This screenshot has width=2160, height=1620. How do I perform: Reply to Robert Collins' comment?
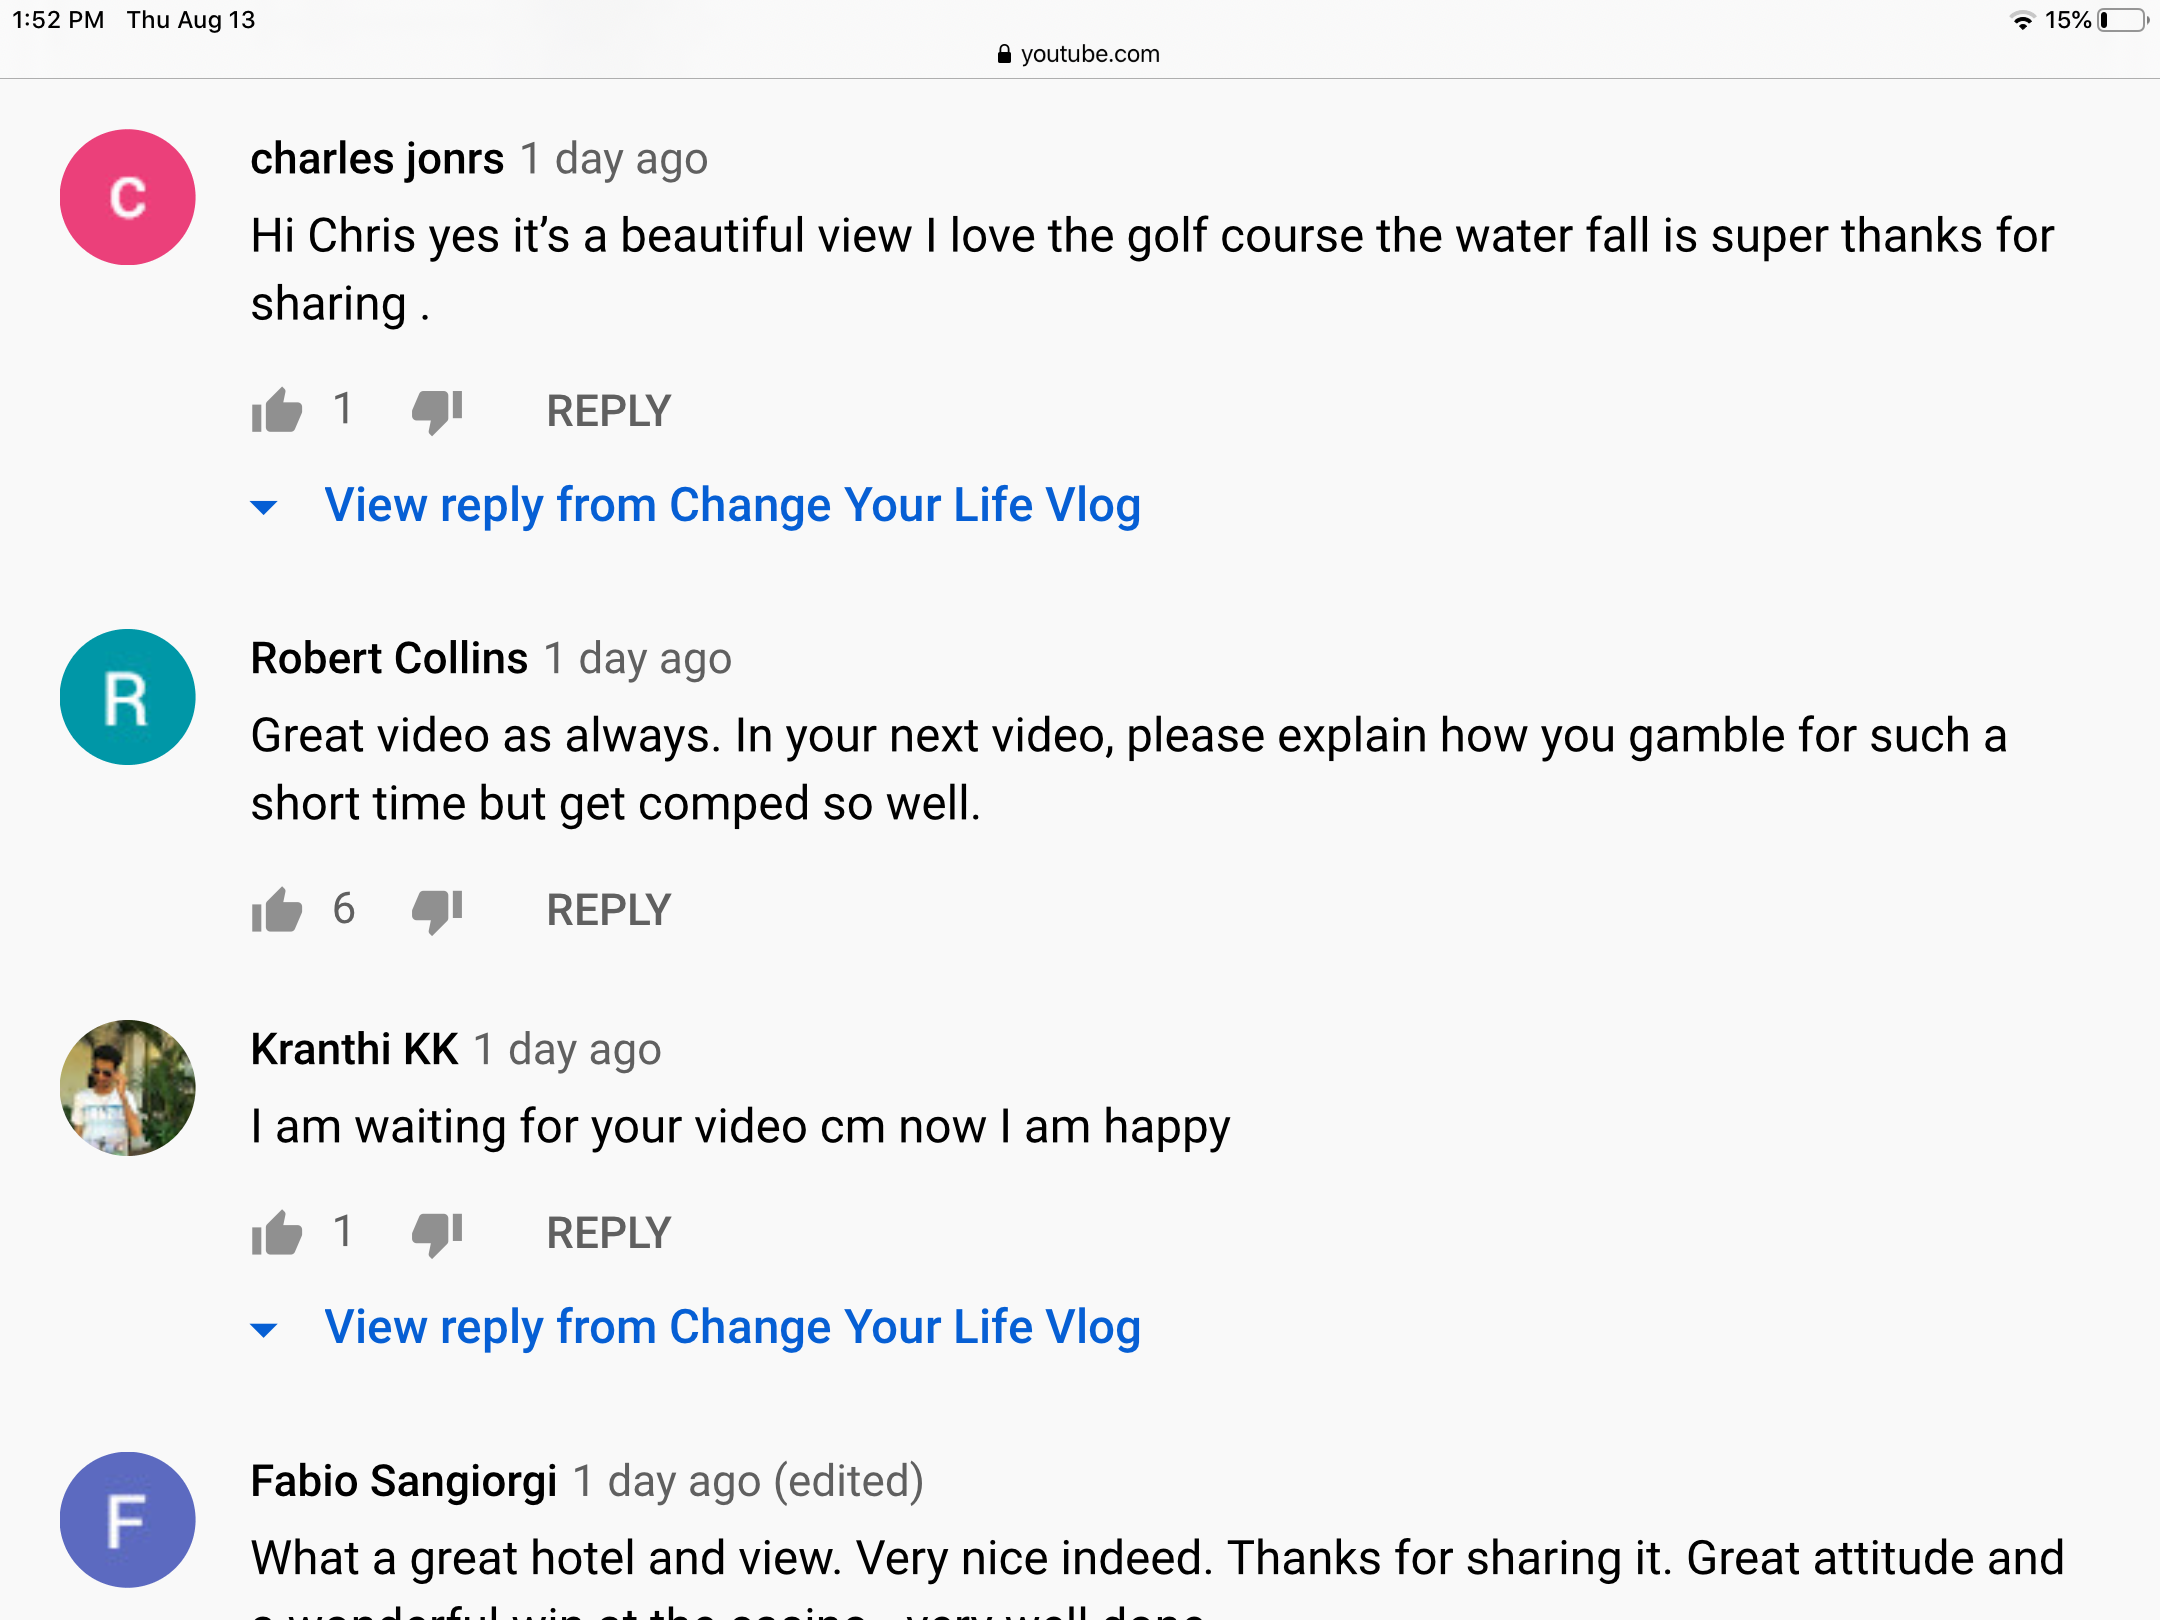point(608,910)
